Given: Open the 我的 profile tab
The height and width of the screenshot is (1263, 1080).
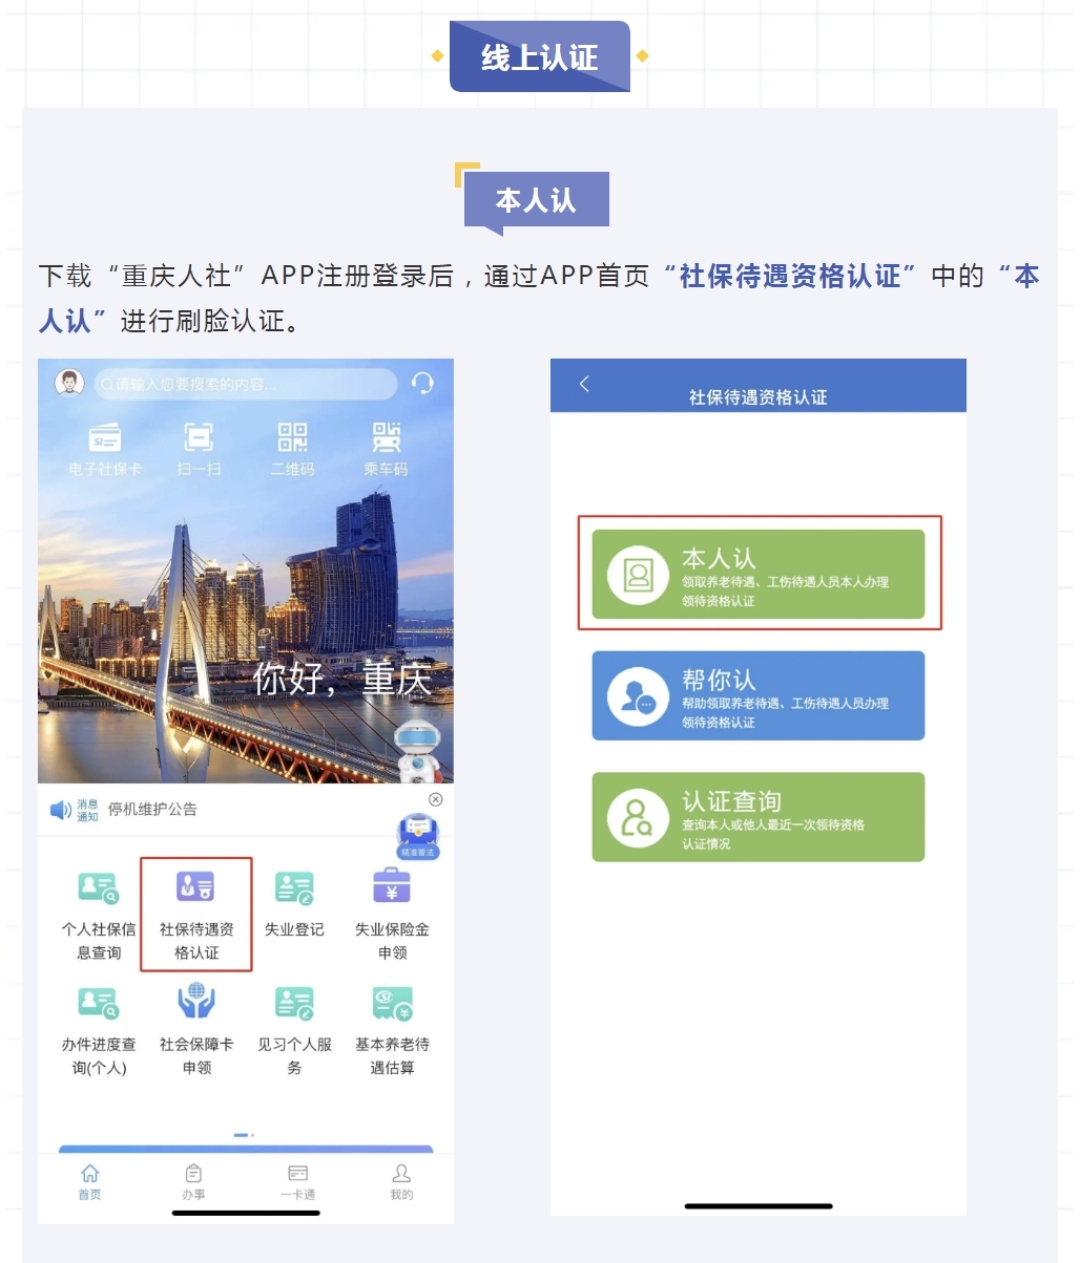Looking at the screenshot, I should click(x=401, y=1181).
